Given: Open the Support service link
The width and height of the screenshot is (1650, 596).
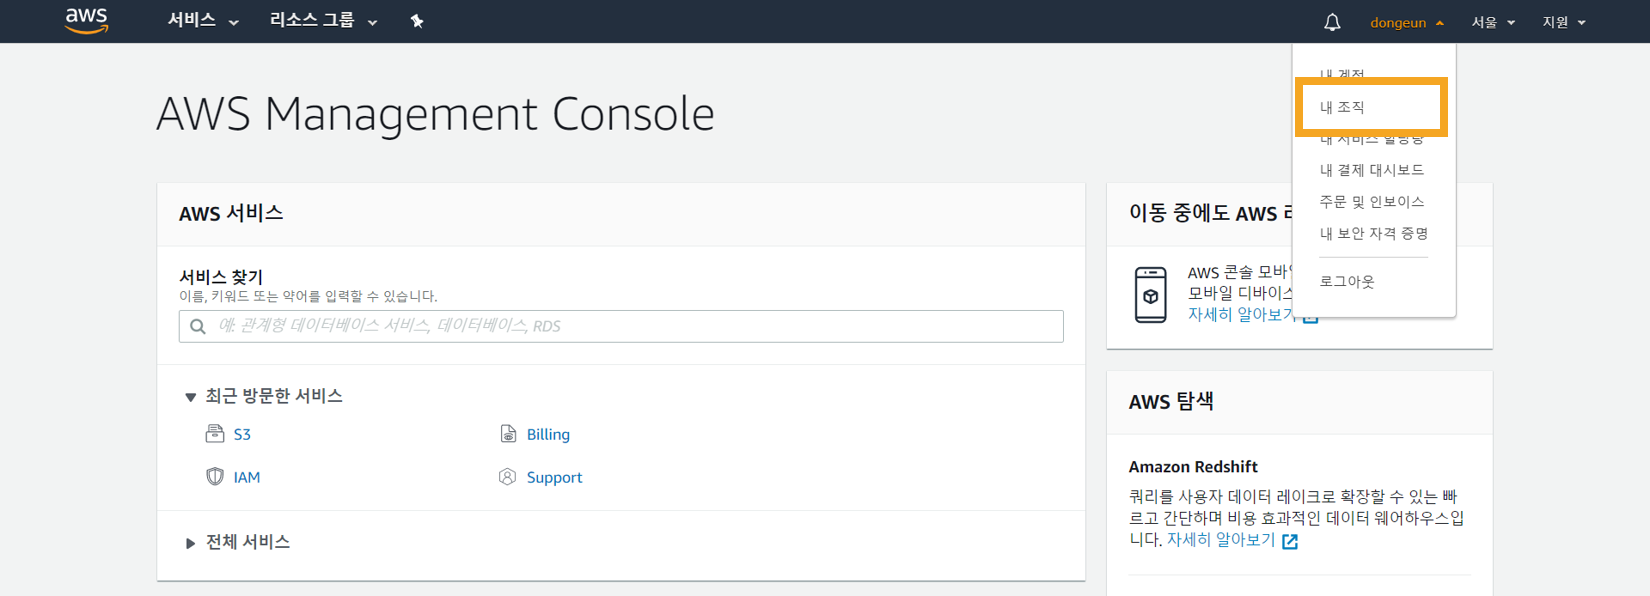Looking at the screenshot, I should pos(554,477).
